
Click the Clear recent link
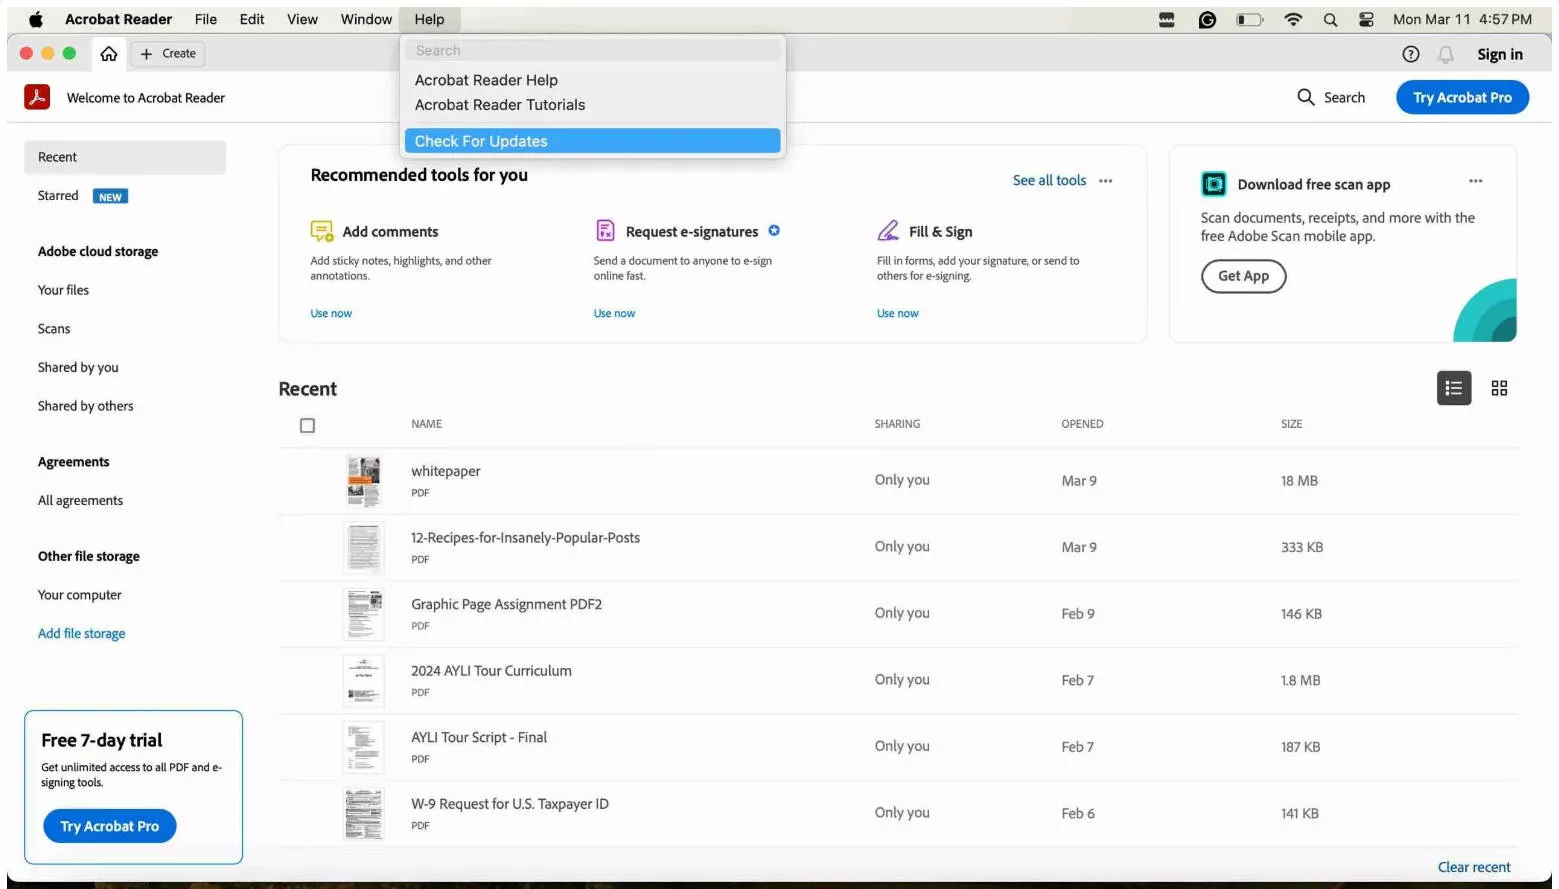coord(1474,867)
